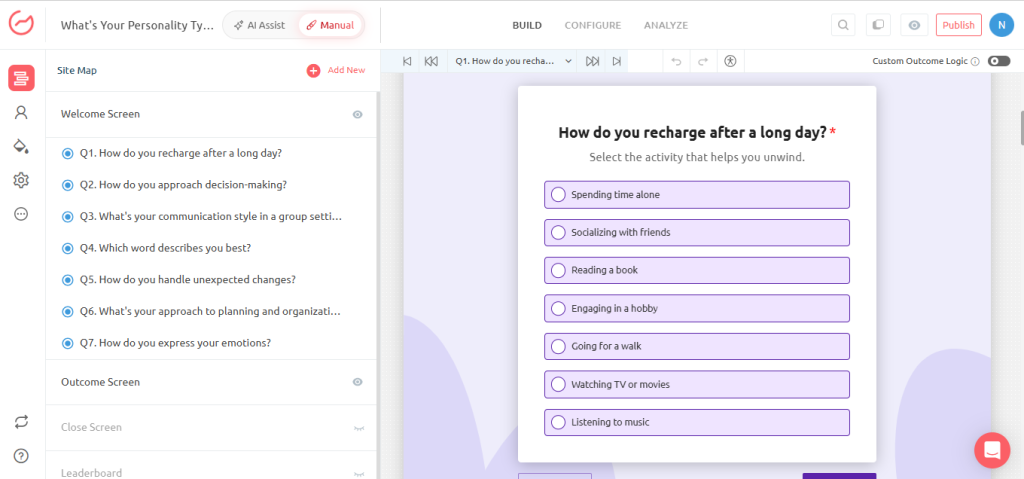
Task: Open the accessibility person icon
Action: 730,61
